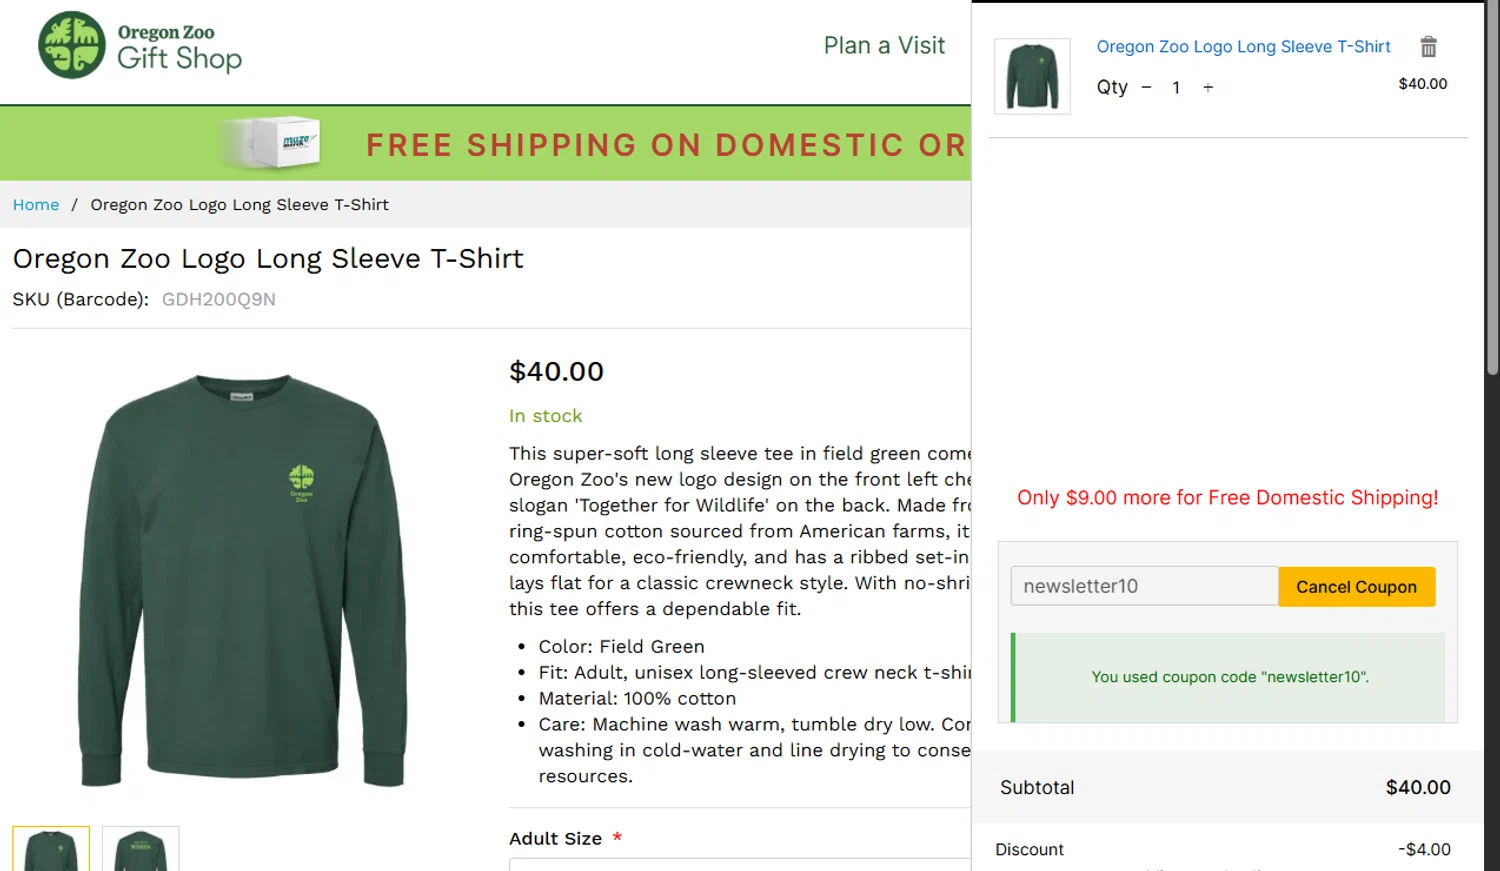Go to Home via breadcrumb link
Image resolution: width=1500 pixels, height=871 pixels.
click(x=36, y=205)
